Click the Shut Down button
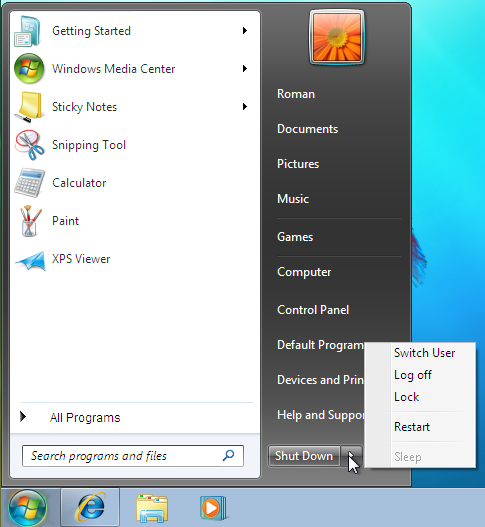Screen dimensions: 485x527 [x=304, y=456]
